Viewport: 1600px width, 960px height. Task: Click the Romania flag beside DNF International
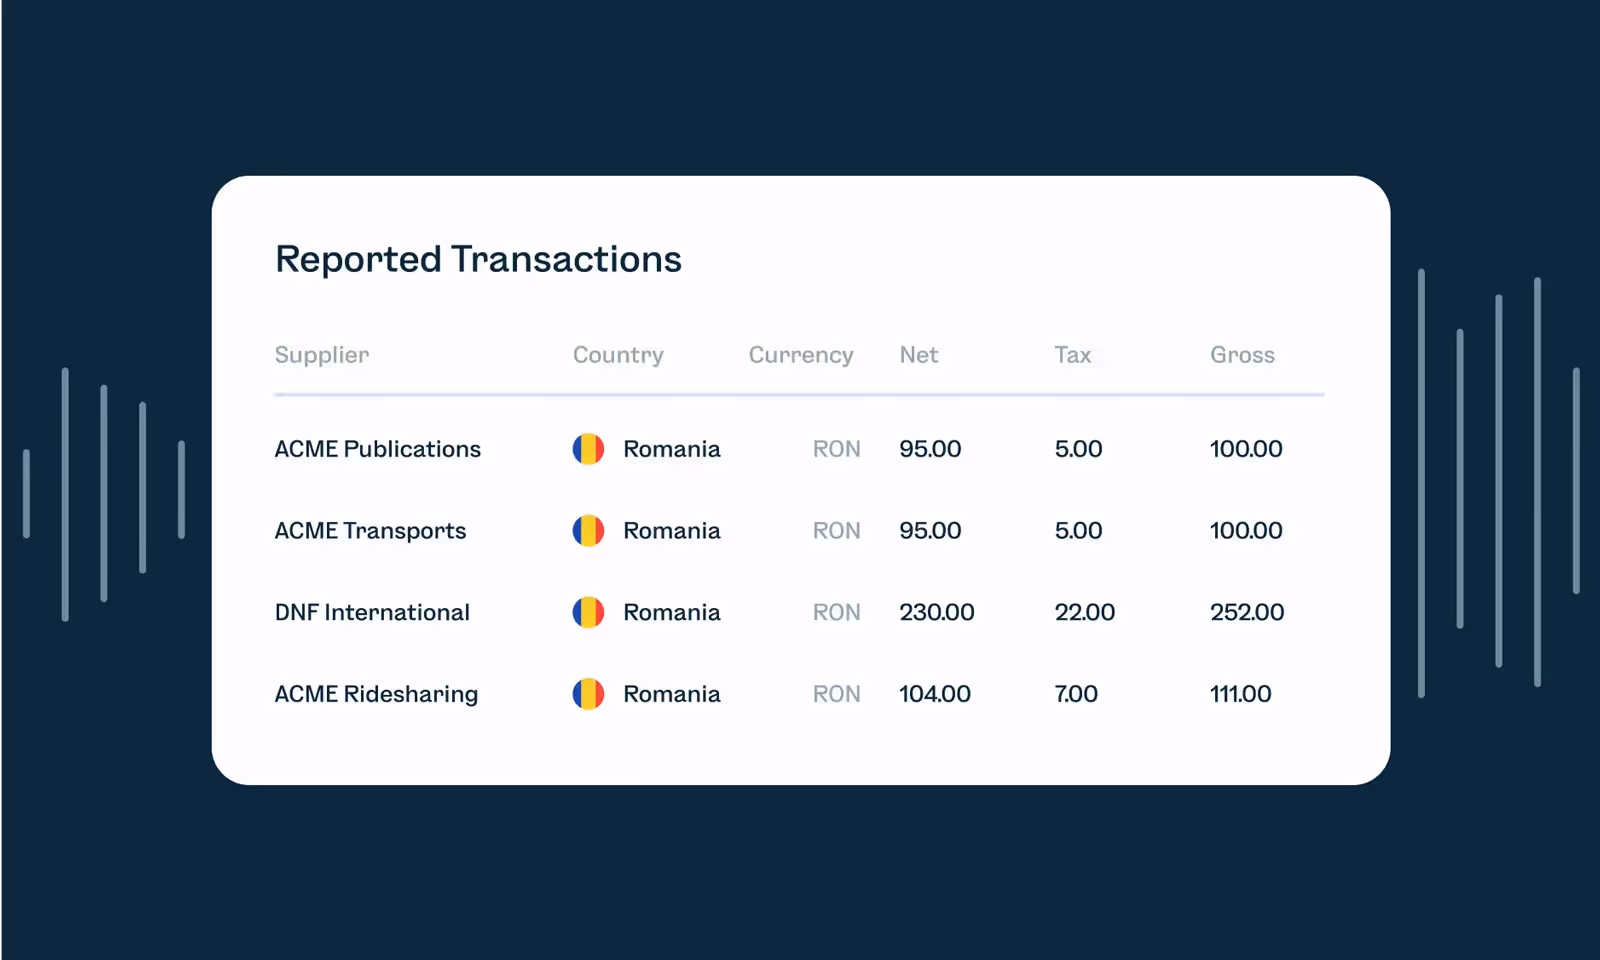588,612
